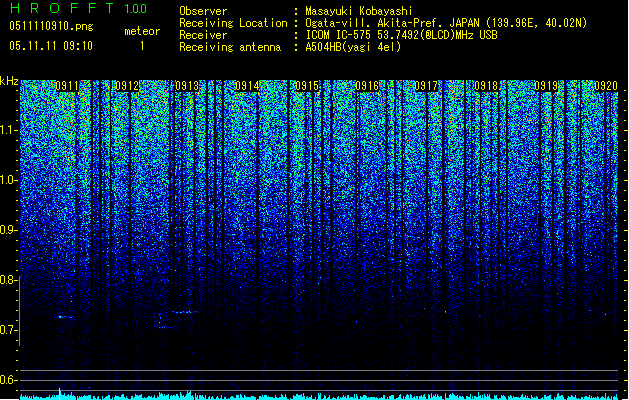Click the yellow detection spike in the bottom power graph
The image size is (629, 400).
coord(59,394)
